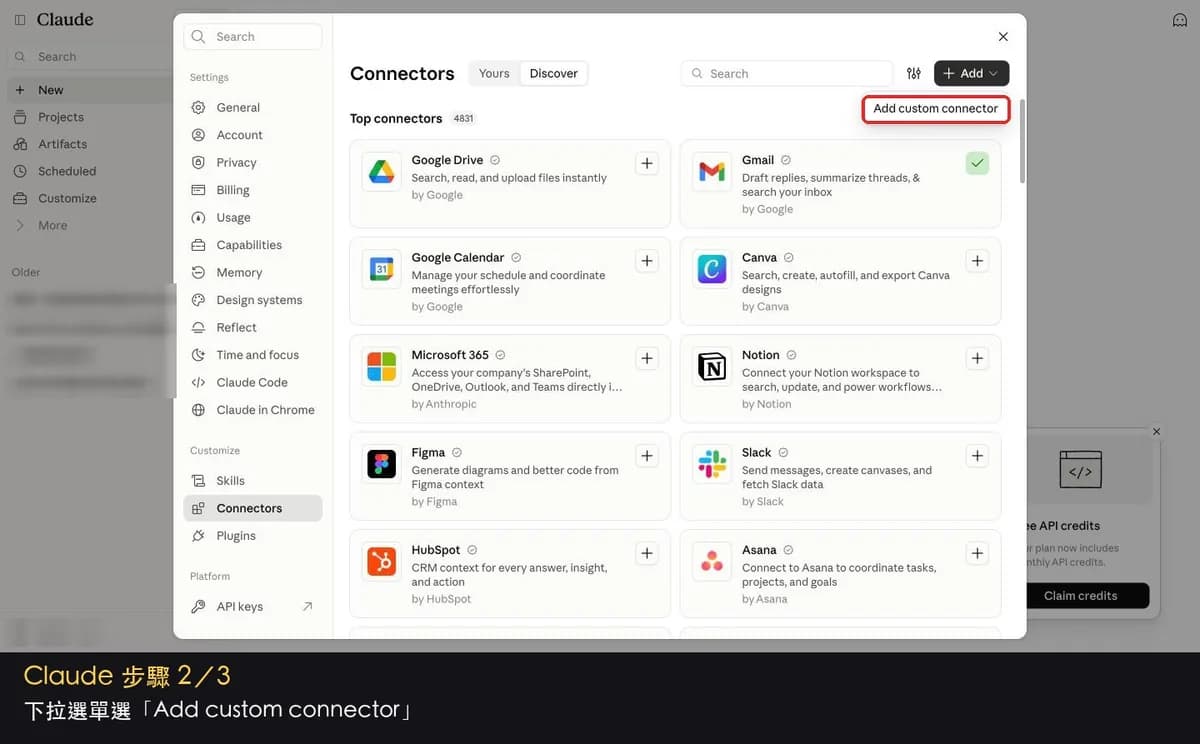
Task: Click the Canva logo
Action: coord(712,269)
